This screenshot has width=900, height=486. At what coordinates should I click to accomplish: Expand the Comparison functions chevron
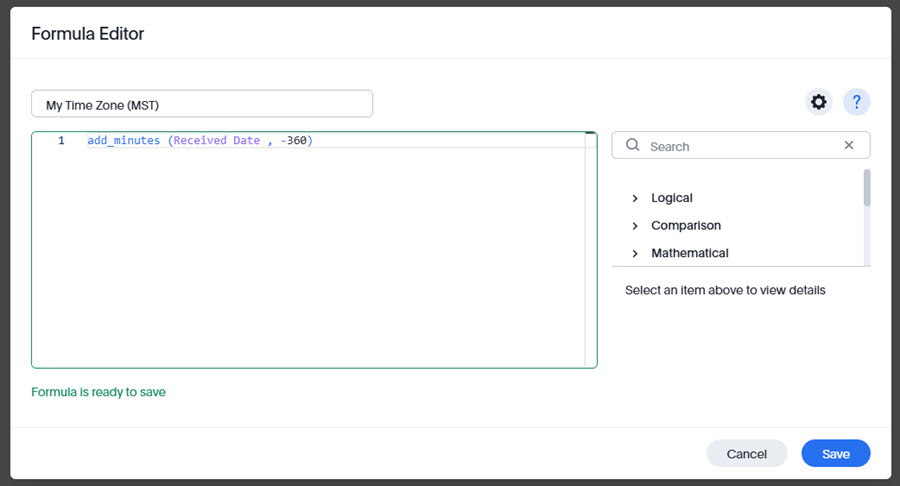(x=635, y=226)
